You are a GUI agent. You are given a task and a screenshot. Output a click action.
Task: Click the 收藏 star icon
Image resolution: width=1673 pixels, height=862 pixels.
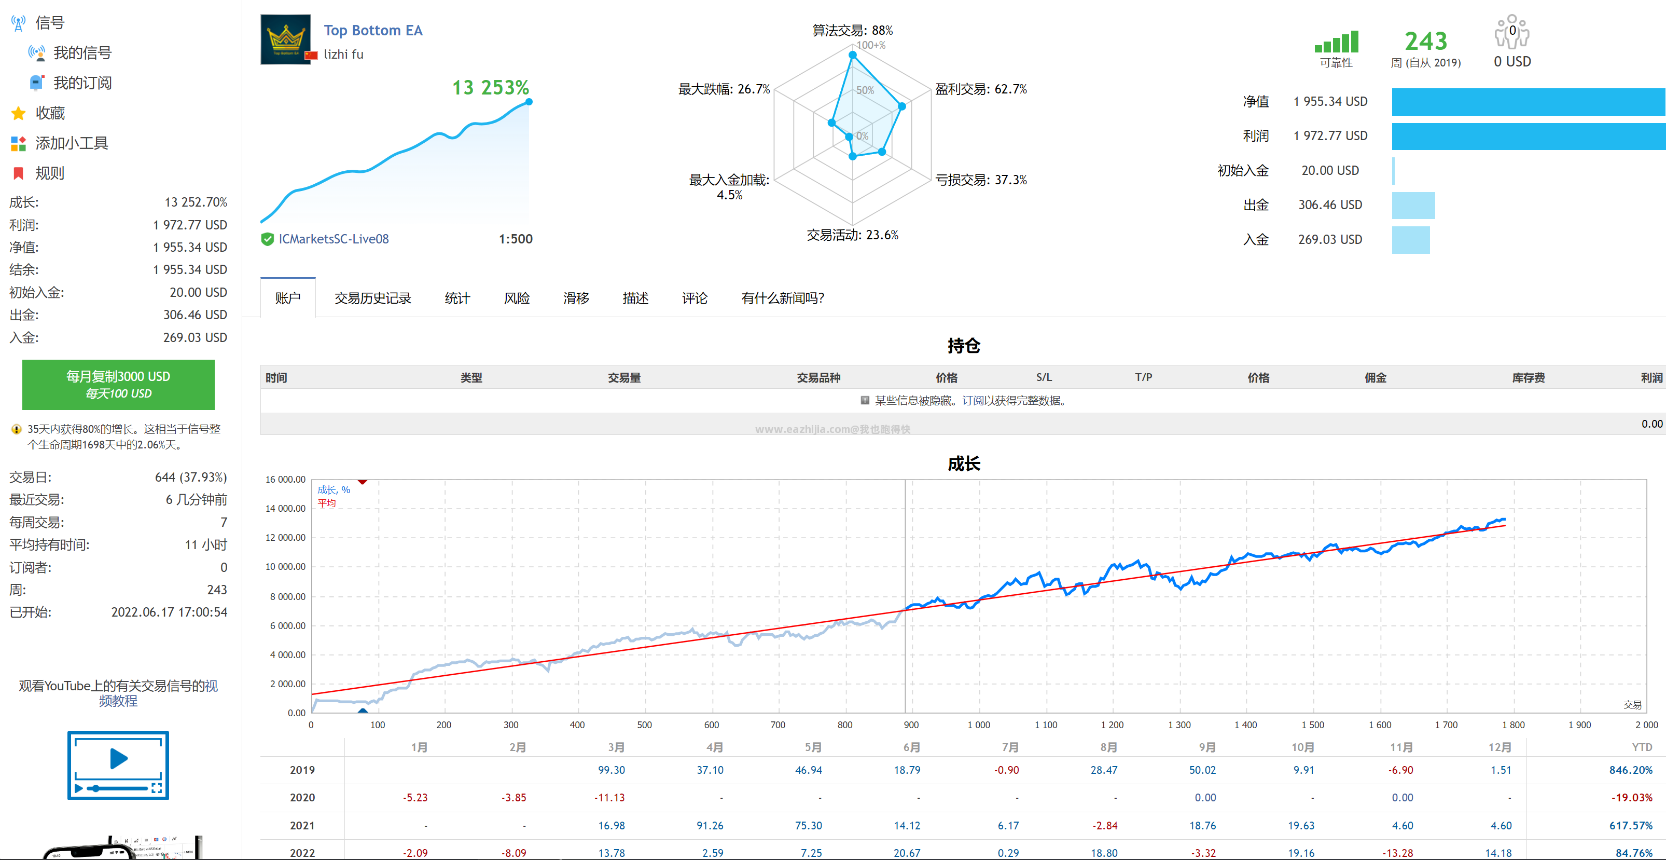[x=18, y=113]
